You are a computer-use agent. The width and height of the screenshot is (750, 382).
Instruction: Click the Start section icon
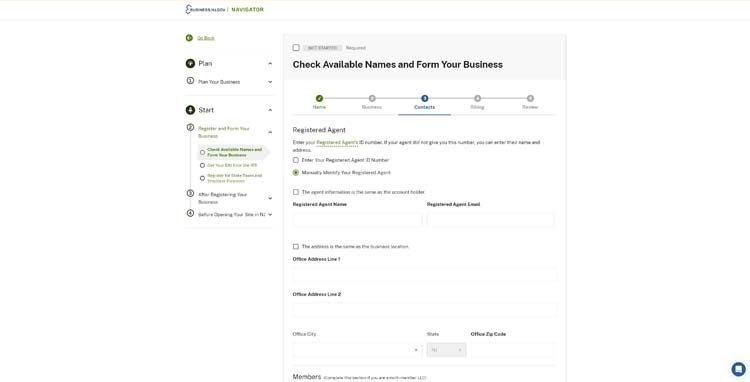click(190, 110)
